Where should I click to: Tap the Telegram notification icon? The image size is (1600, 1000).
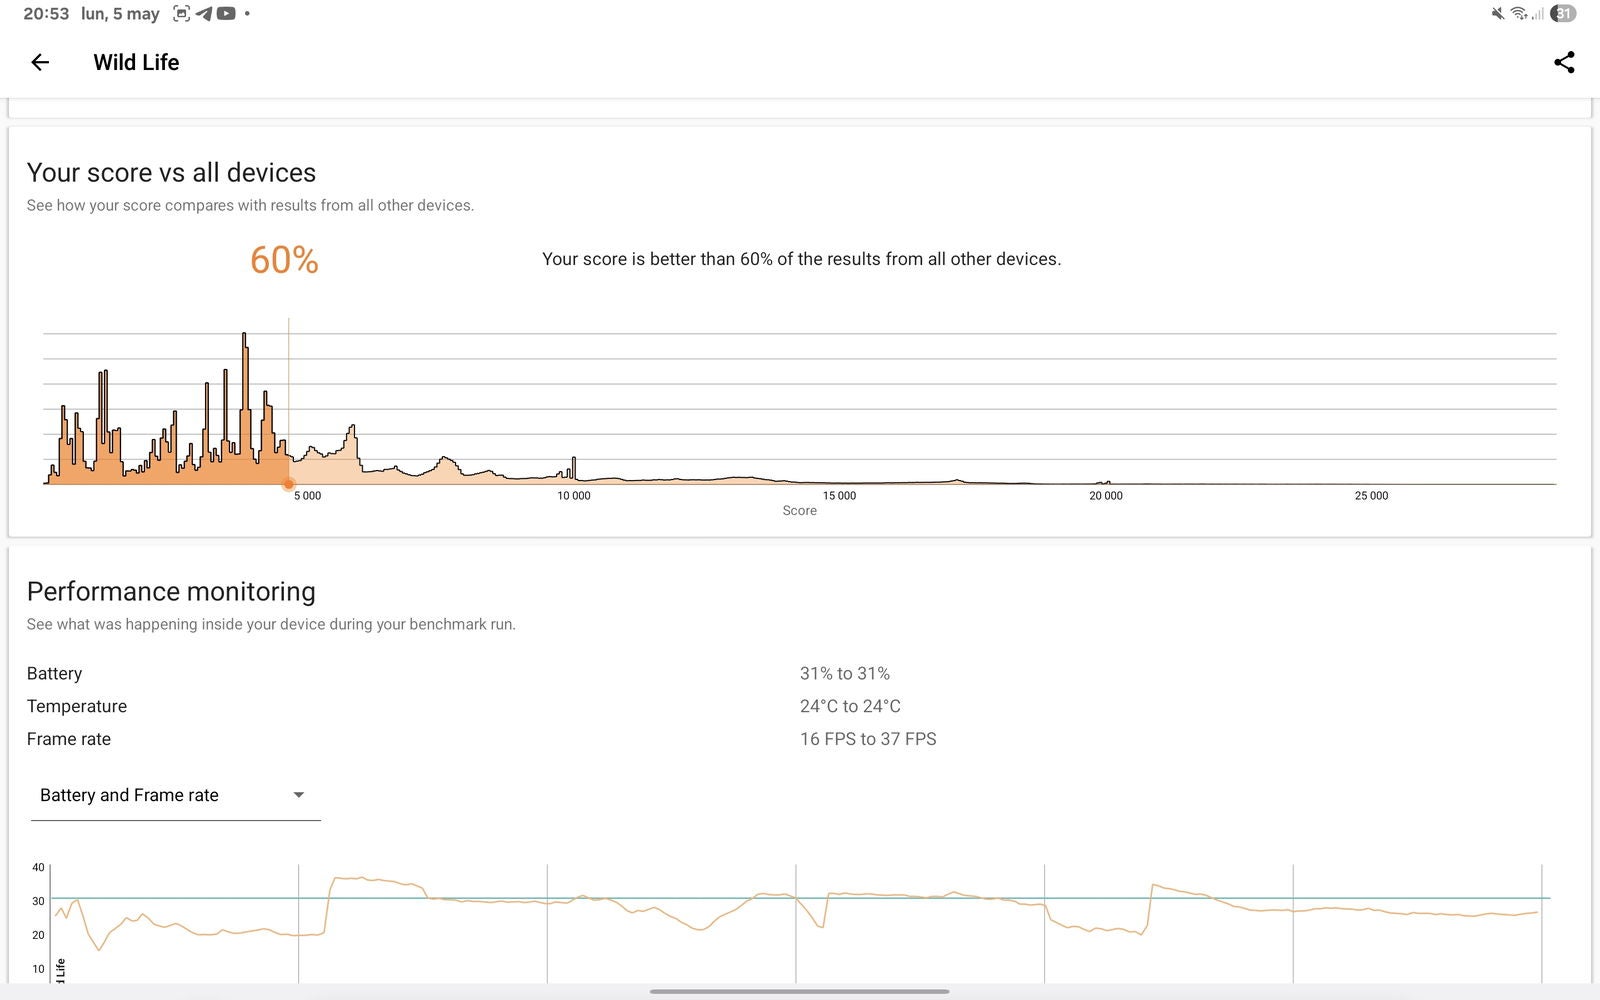point(204,14)
